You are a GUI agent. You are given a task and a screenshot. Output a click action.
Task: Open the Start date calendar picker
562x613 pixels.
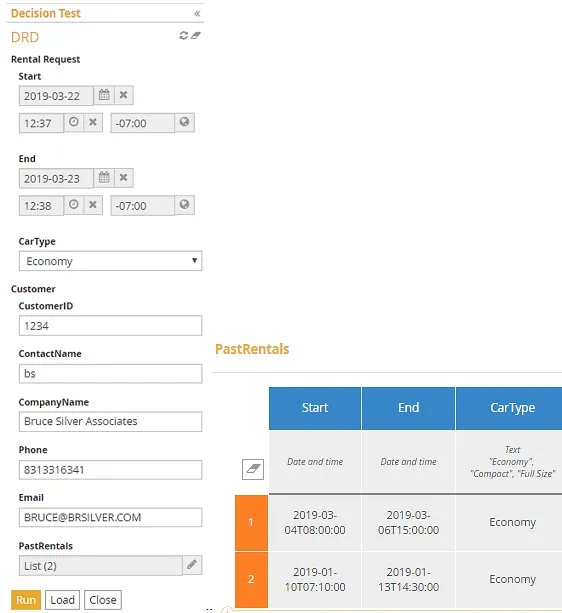[104, 95]
